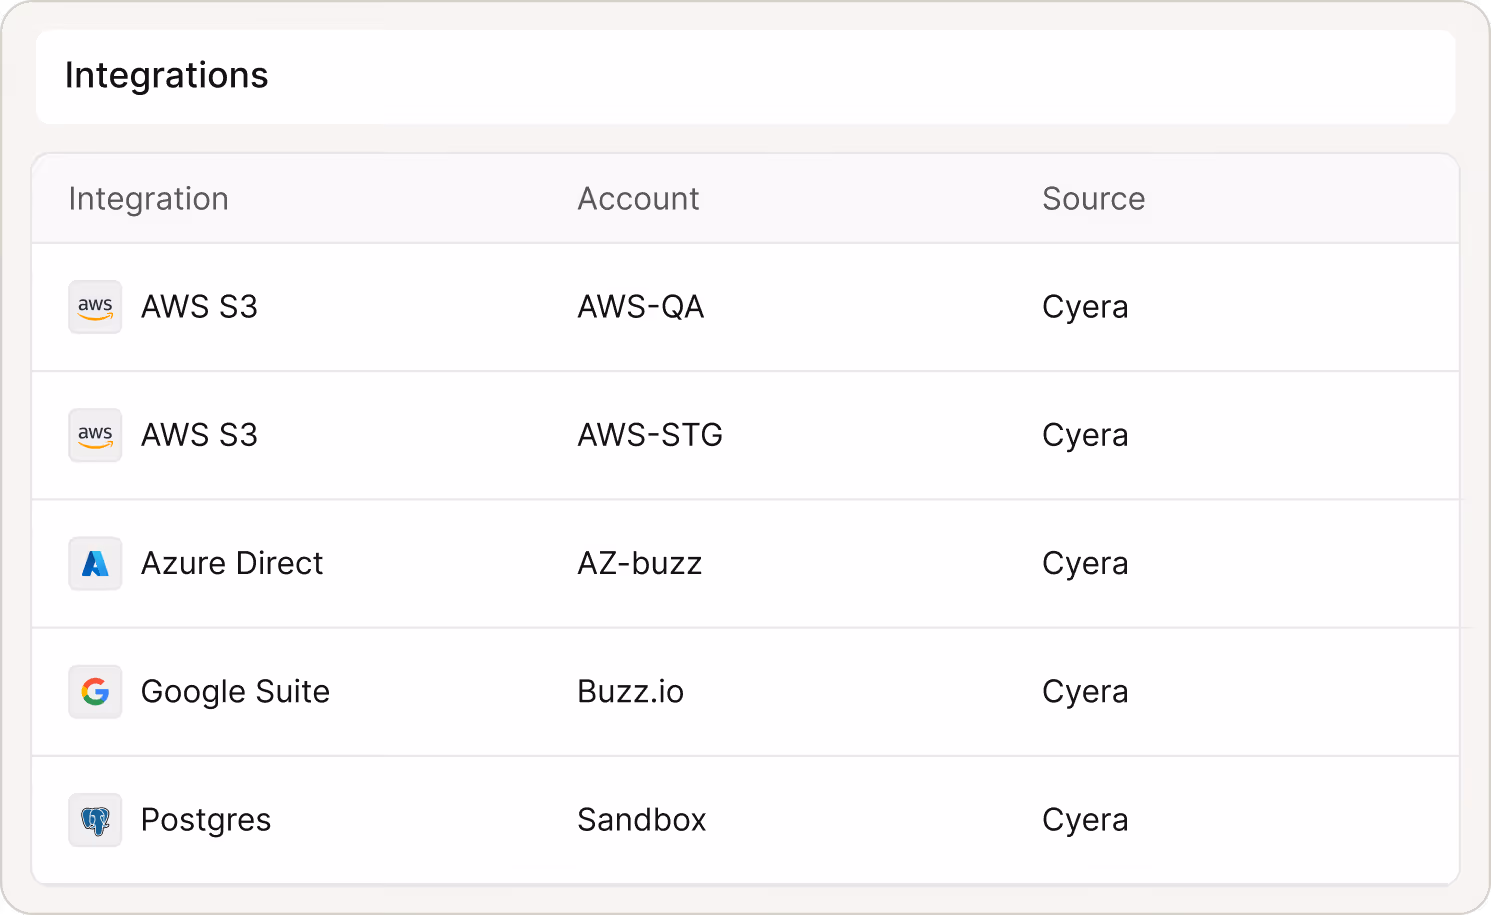The width and height of the screenshot is (1491, 915).
Task: Open the AWS S3 integration with account AWS-STG
Action: click(x=199, y=435)
